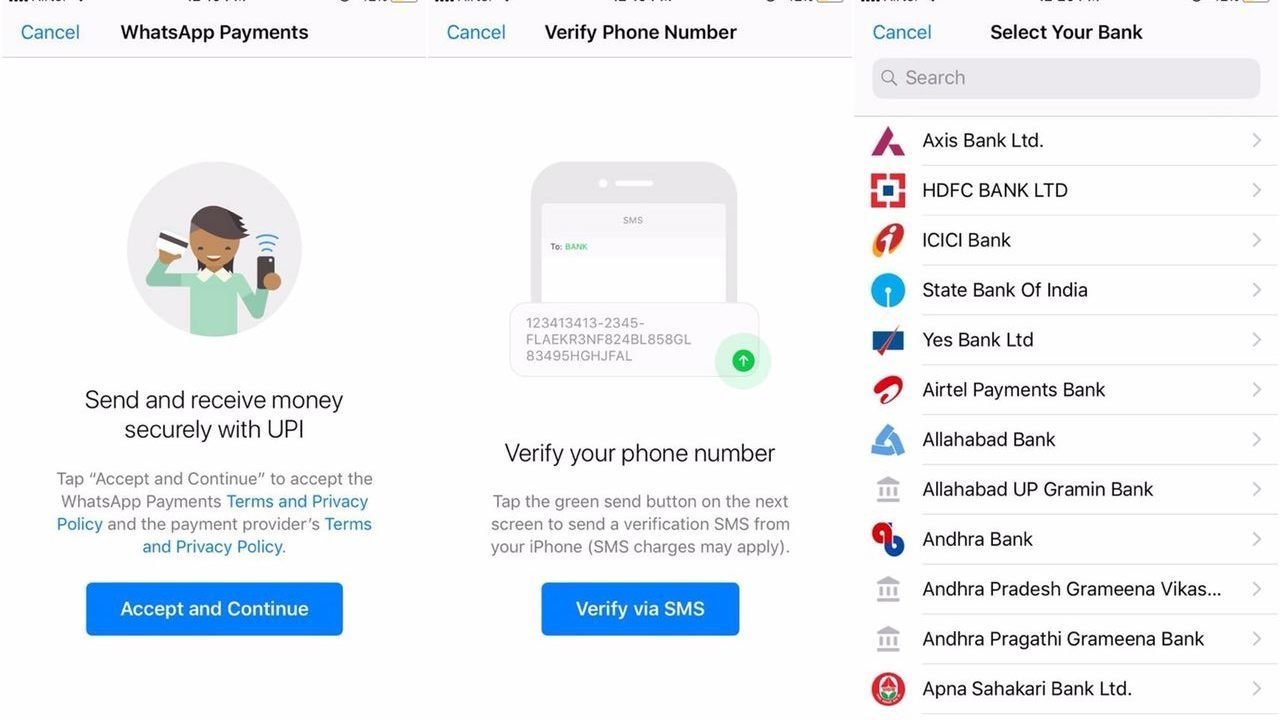Open Andhra Pragathi Grameena Bank chevron
The height and width of the screenshot is (720, 1280).
[x=1257, y=639]
